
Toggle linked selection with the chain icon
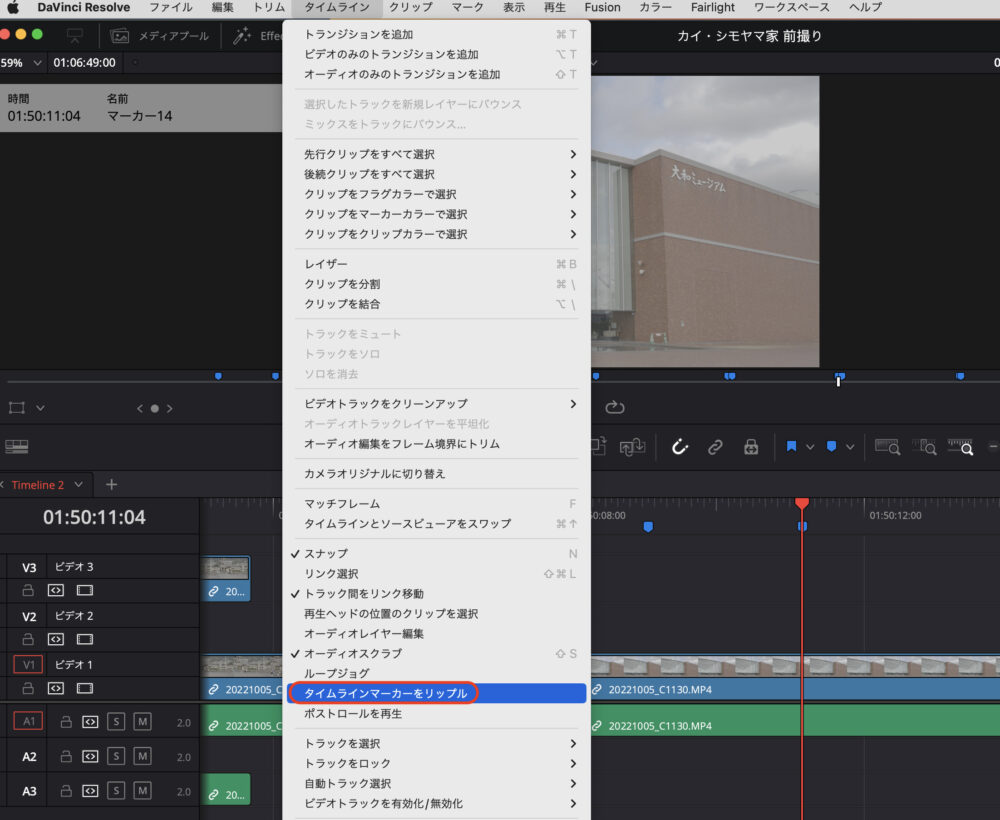714,447
